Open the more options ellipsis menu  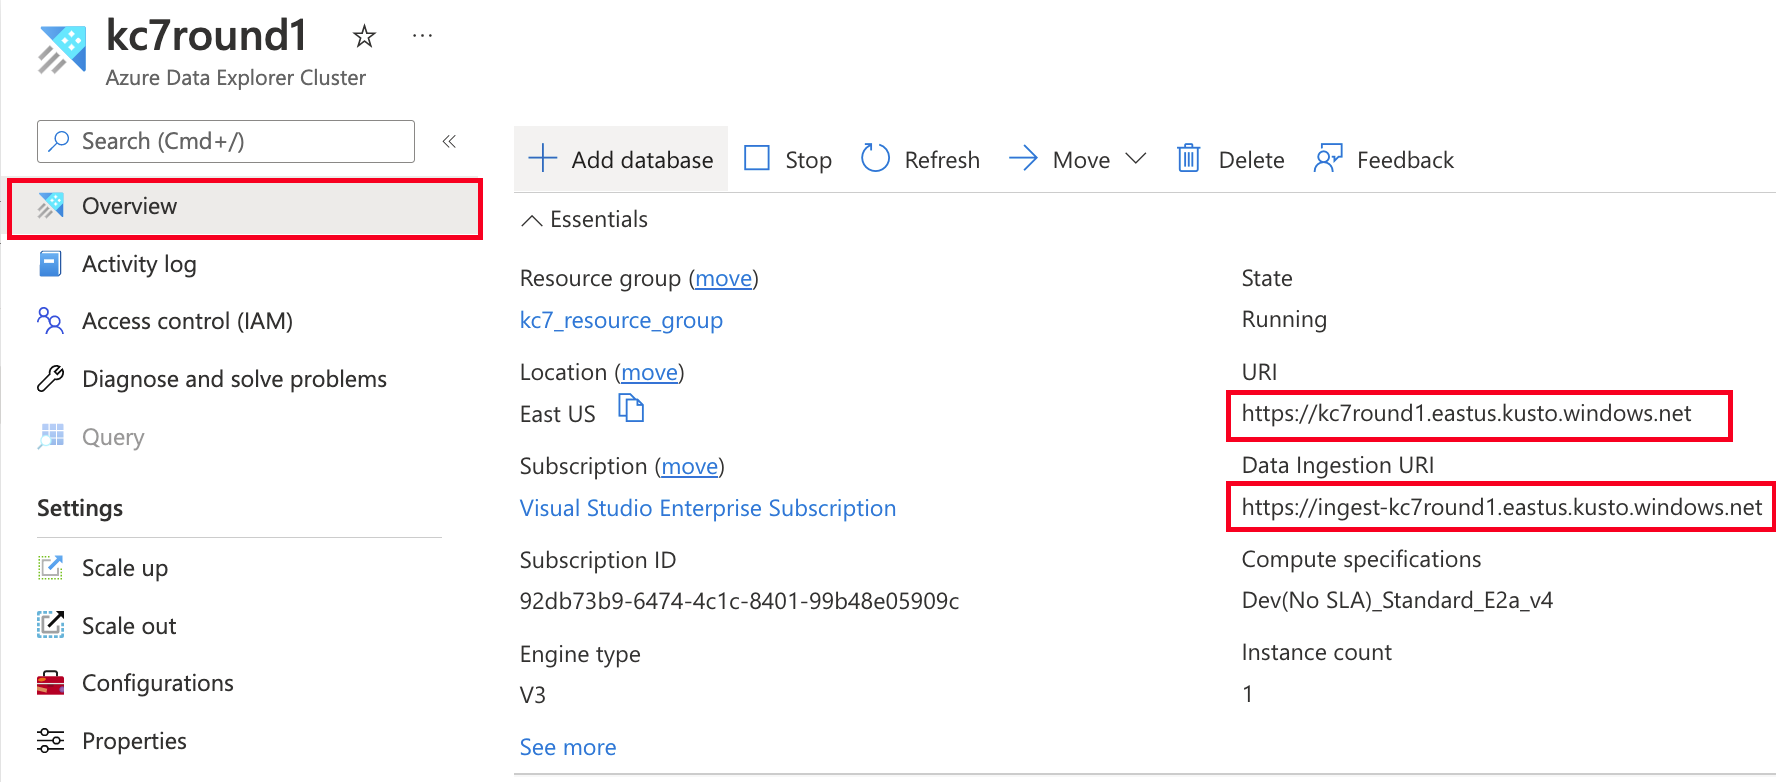click(x=423, y=36)
